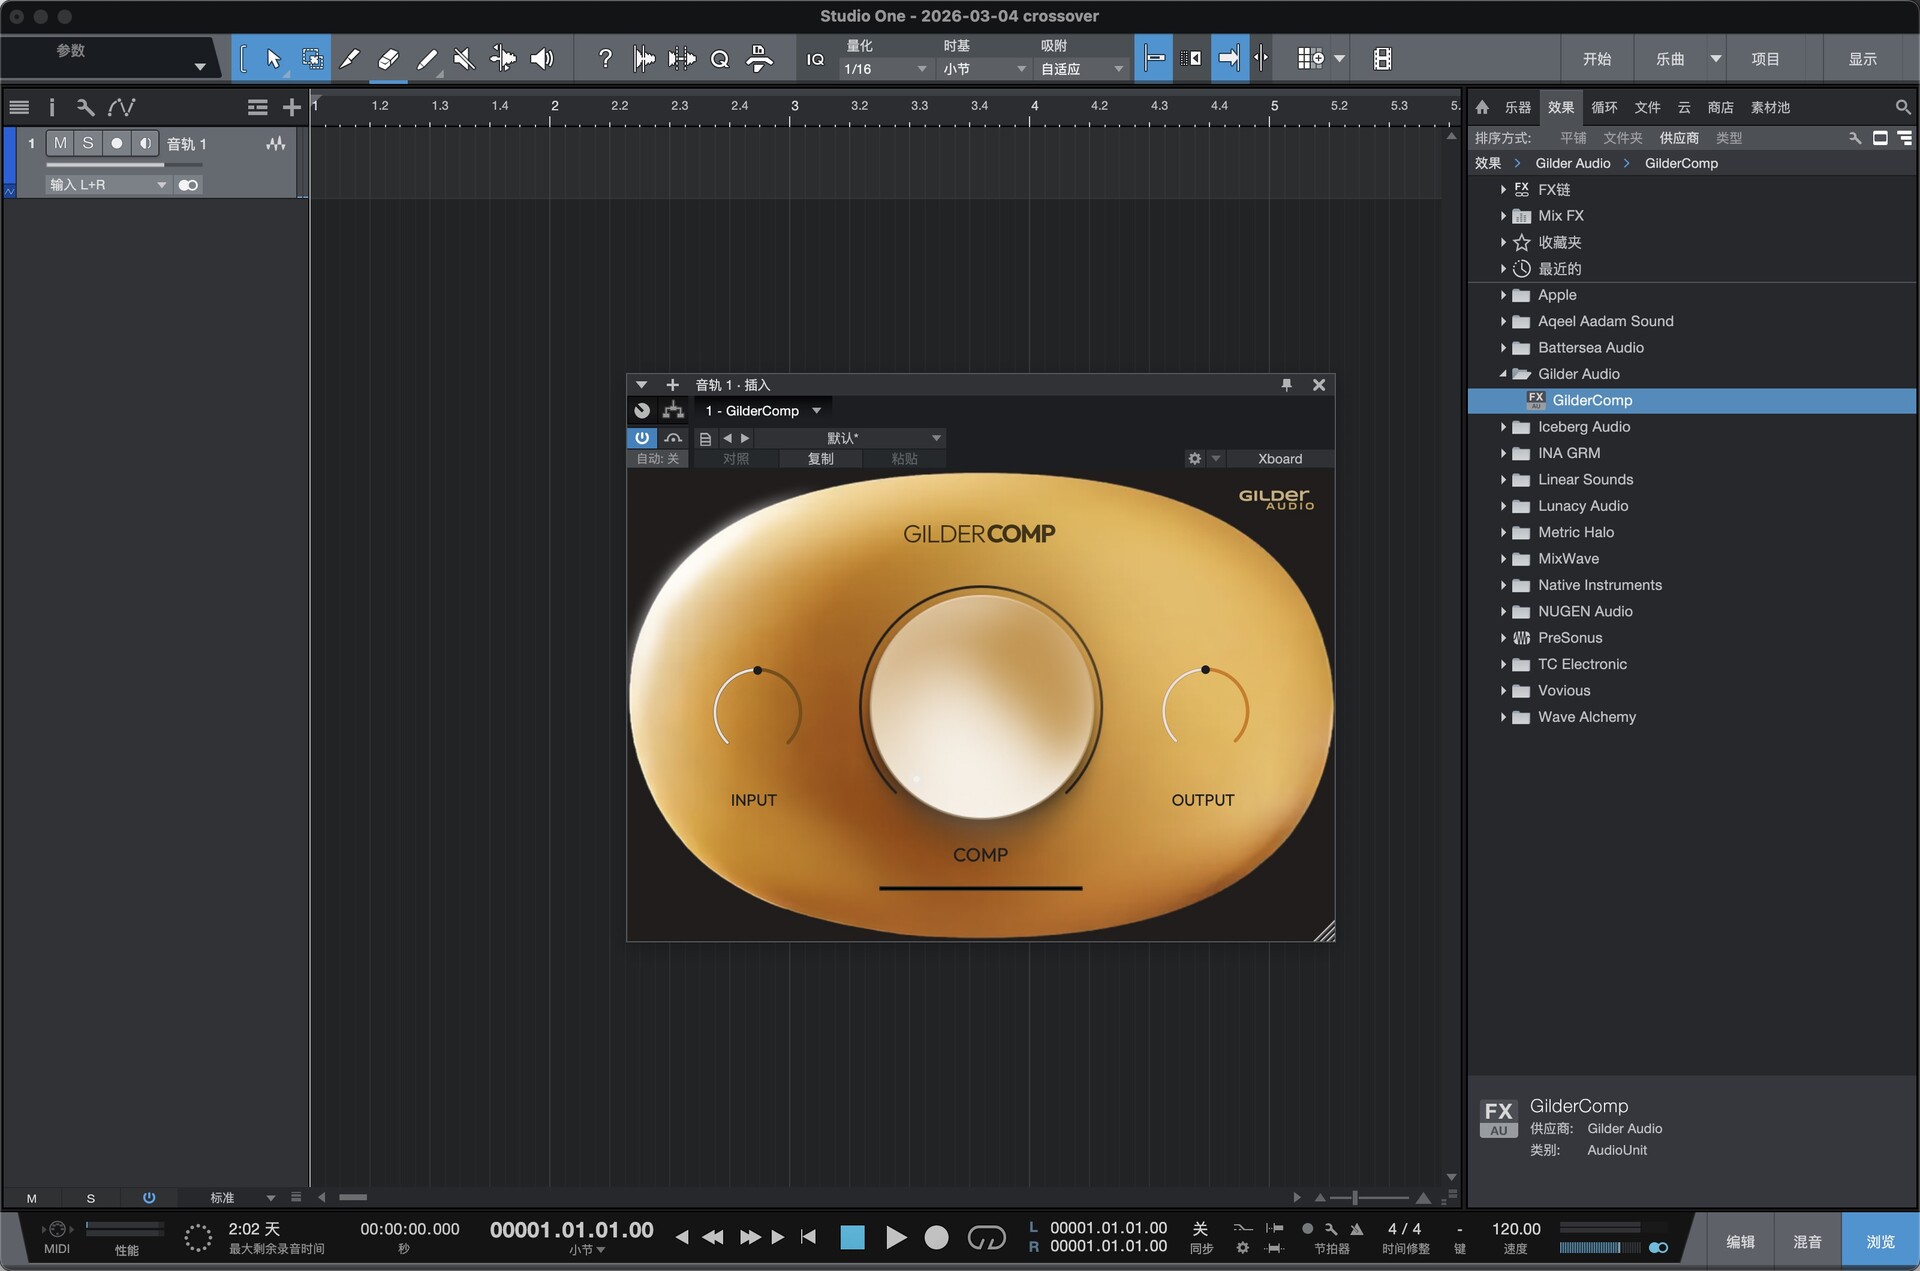This screenshot has width=1920, height=1271.
Task: Open the 量化 1/16 quantize dropdown
Action: point(886,69)
